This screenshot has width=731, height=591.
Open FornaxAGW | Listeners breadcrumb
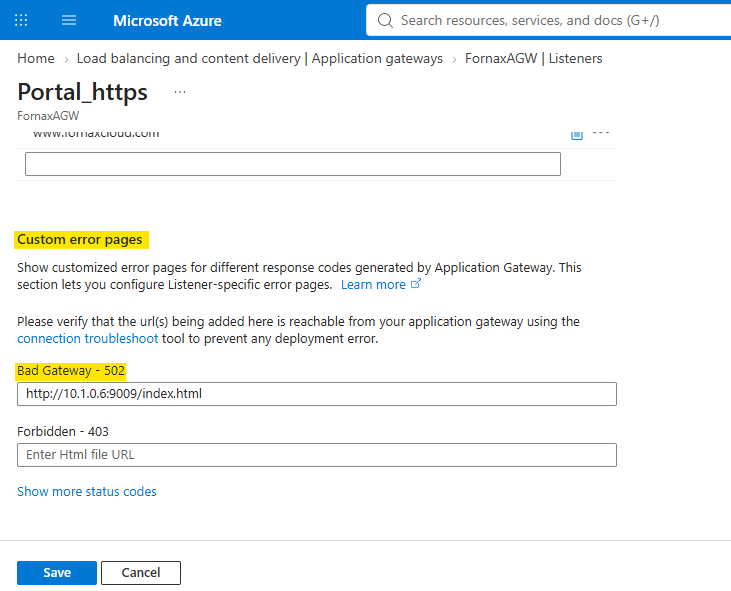coord(533,58)
